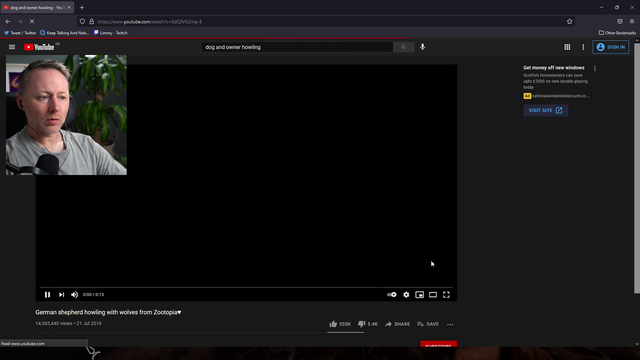This screenshot has height=360, width=640.
Task: Search by voice with microphone
Action: tap(422, 47)
